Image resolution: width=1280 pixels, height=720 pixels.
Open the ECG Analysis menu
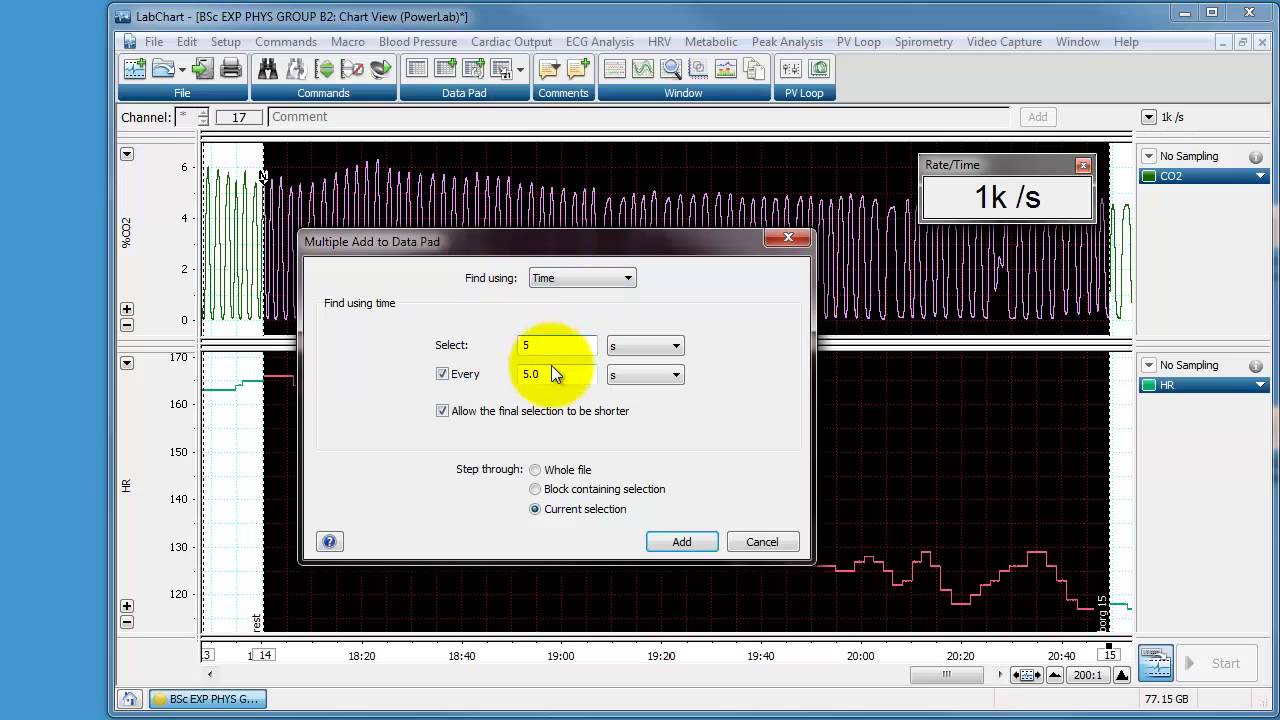(x=600, y=42)
